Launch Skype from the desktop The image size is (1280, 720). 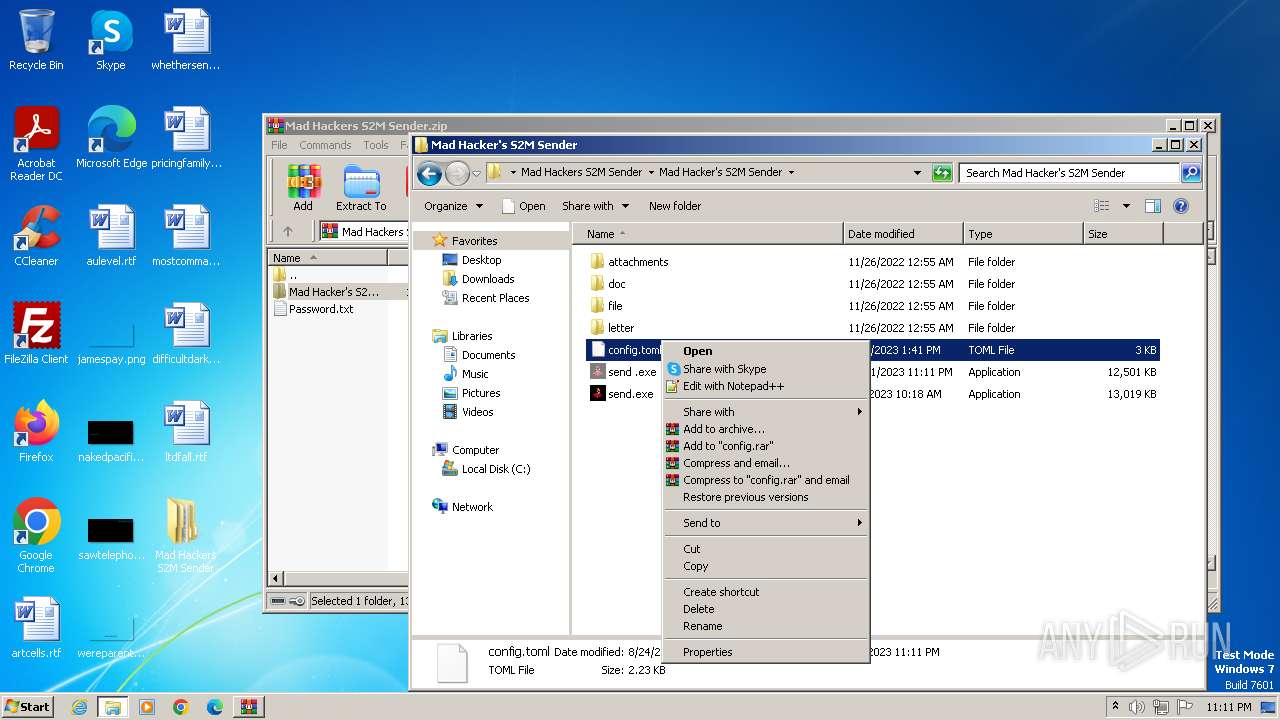[110, 40]
